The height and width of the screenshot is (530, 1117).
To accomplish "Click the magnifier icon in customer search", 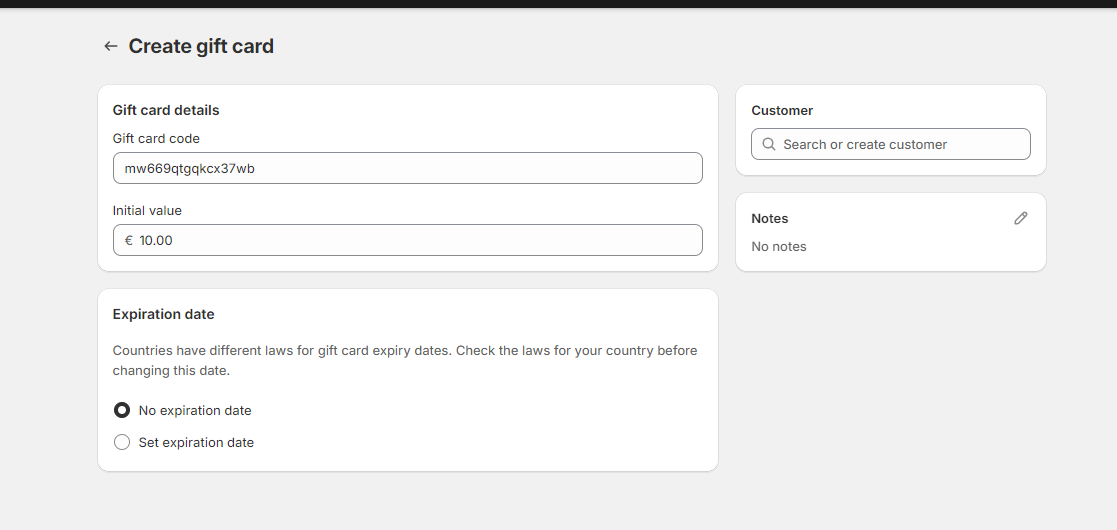I will pyautogui.click(x=769, y=145).
